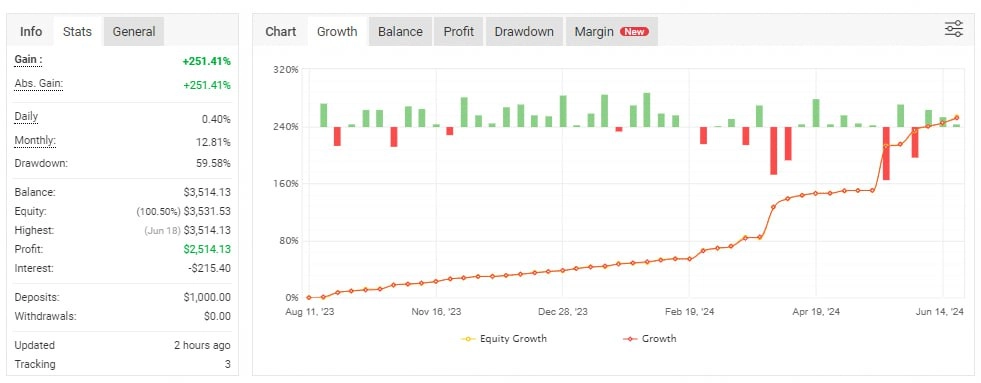Click the first data point at Aug 11, '23
981x383 pixels.
click(x=308, y=297)
